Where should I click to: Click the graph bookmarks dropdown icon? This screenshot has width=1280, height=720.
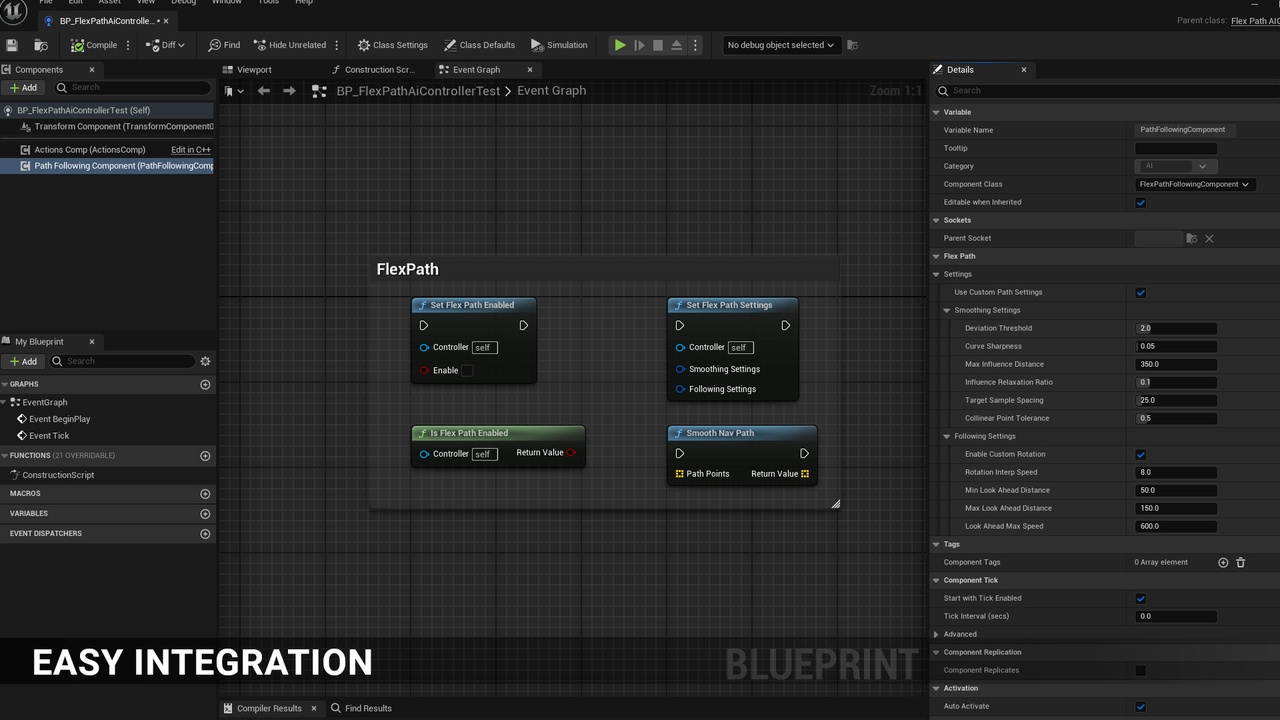point(234,91)
